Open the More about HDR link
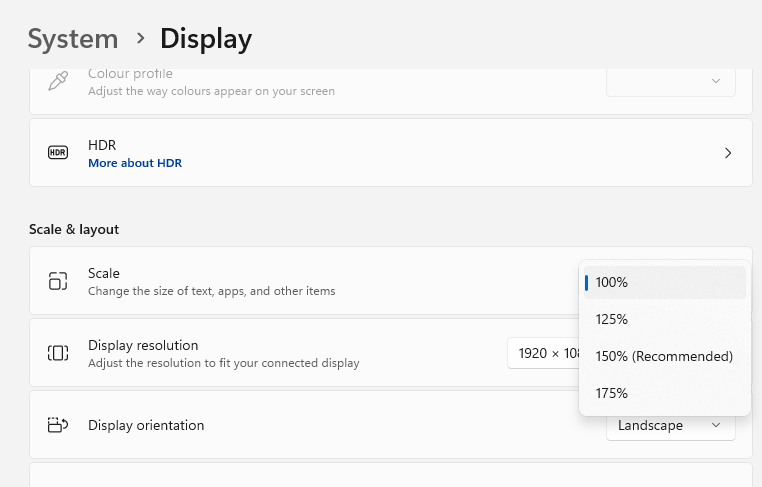 click(x=135, y=163)
